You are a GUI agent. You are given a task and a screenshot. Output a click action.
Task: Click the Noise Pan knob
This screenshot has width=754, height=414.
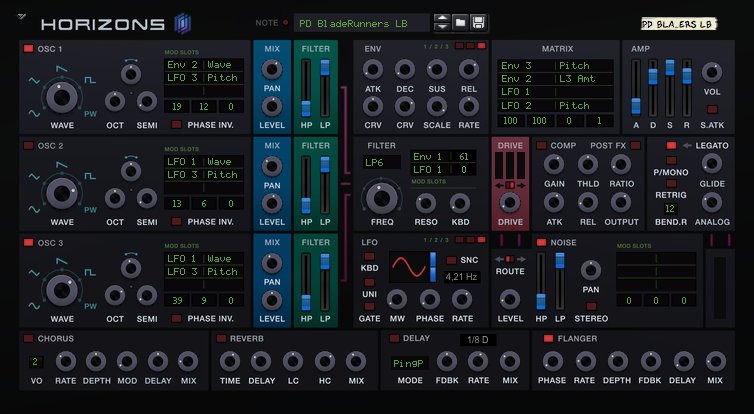[591, 271]
